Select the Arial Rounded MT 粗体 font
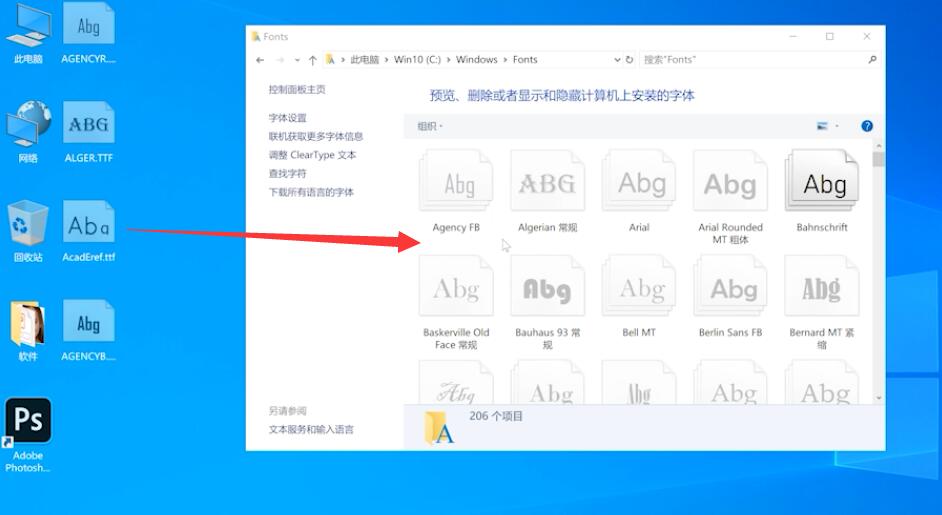The image size is (942, 515). tap(730, 181)
